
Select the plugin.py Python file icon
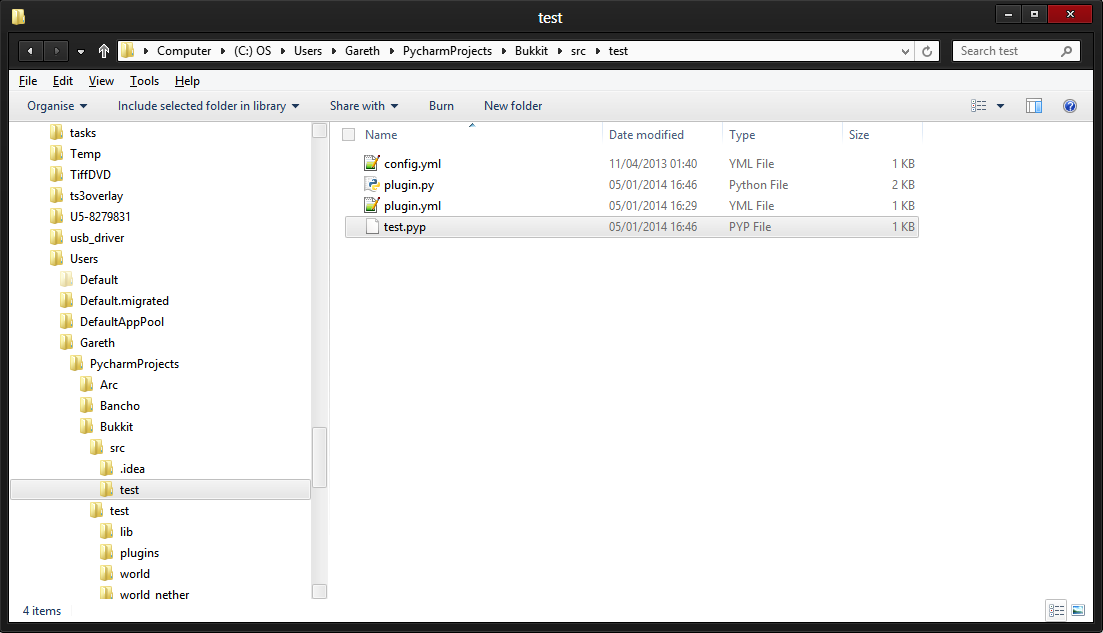(371, 184)
